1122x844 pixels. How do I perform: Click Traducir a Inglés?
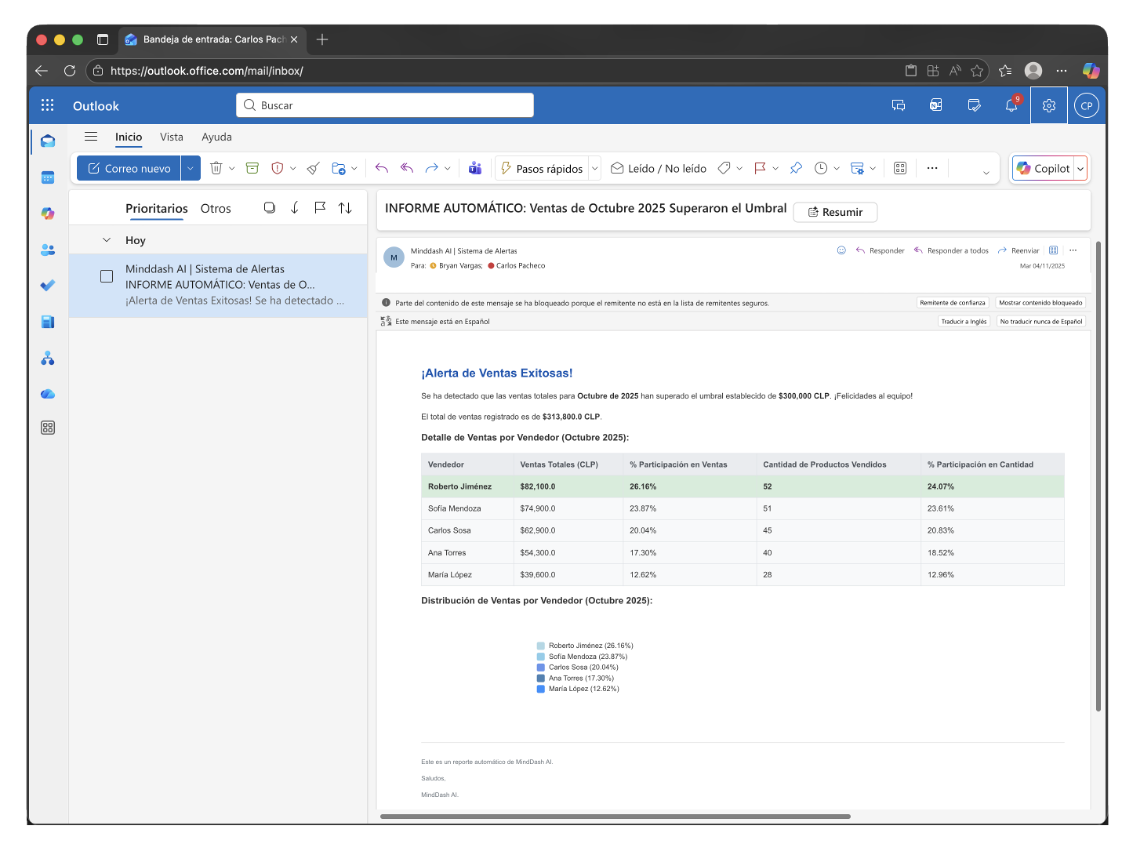(963, 321)
